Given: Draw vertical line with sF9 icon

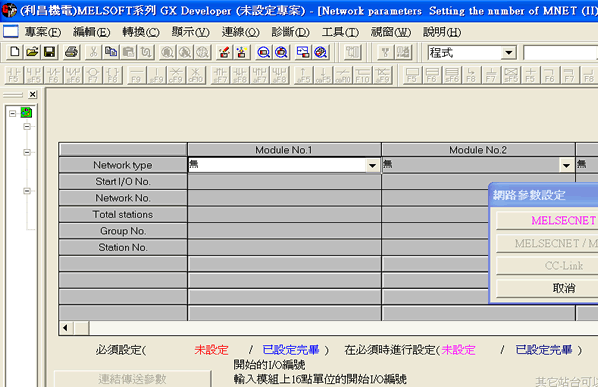Looking at the screenshot, I should (x=156, y=75).
